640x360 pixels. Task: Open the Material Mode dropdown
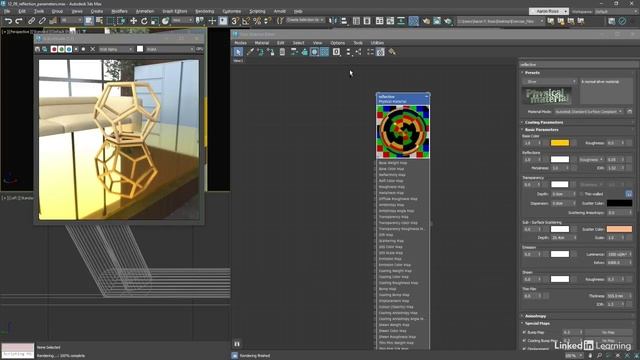pyautogui.click(x=588, y=111)
